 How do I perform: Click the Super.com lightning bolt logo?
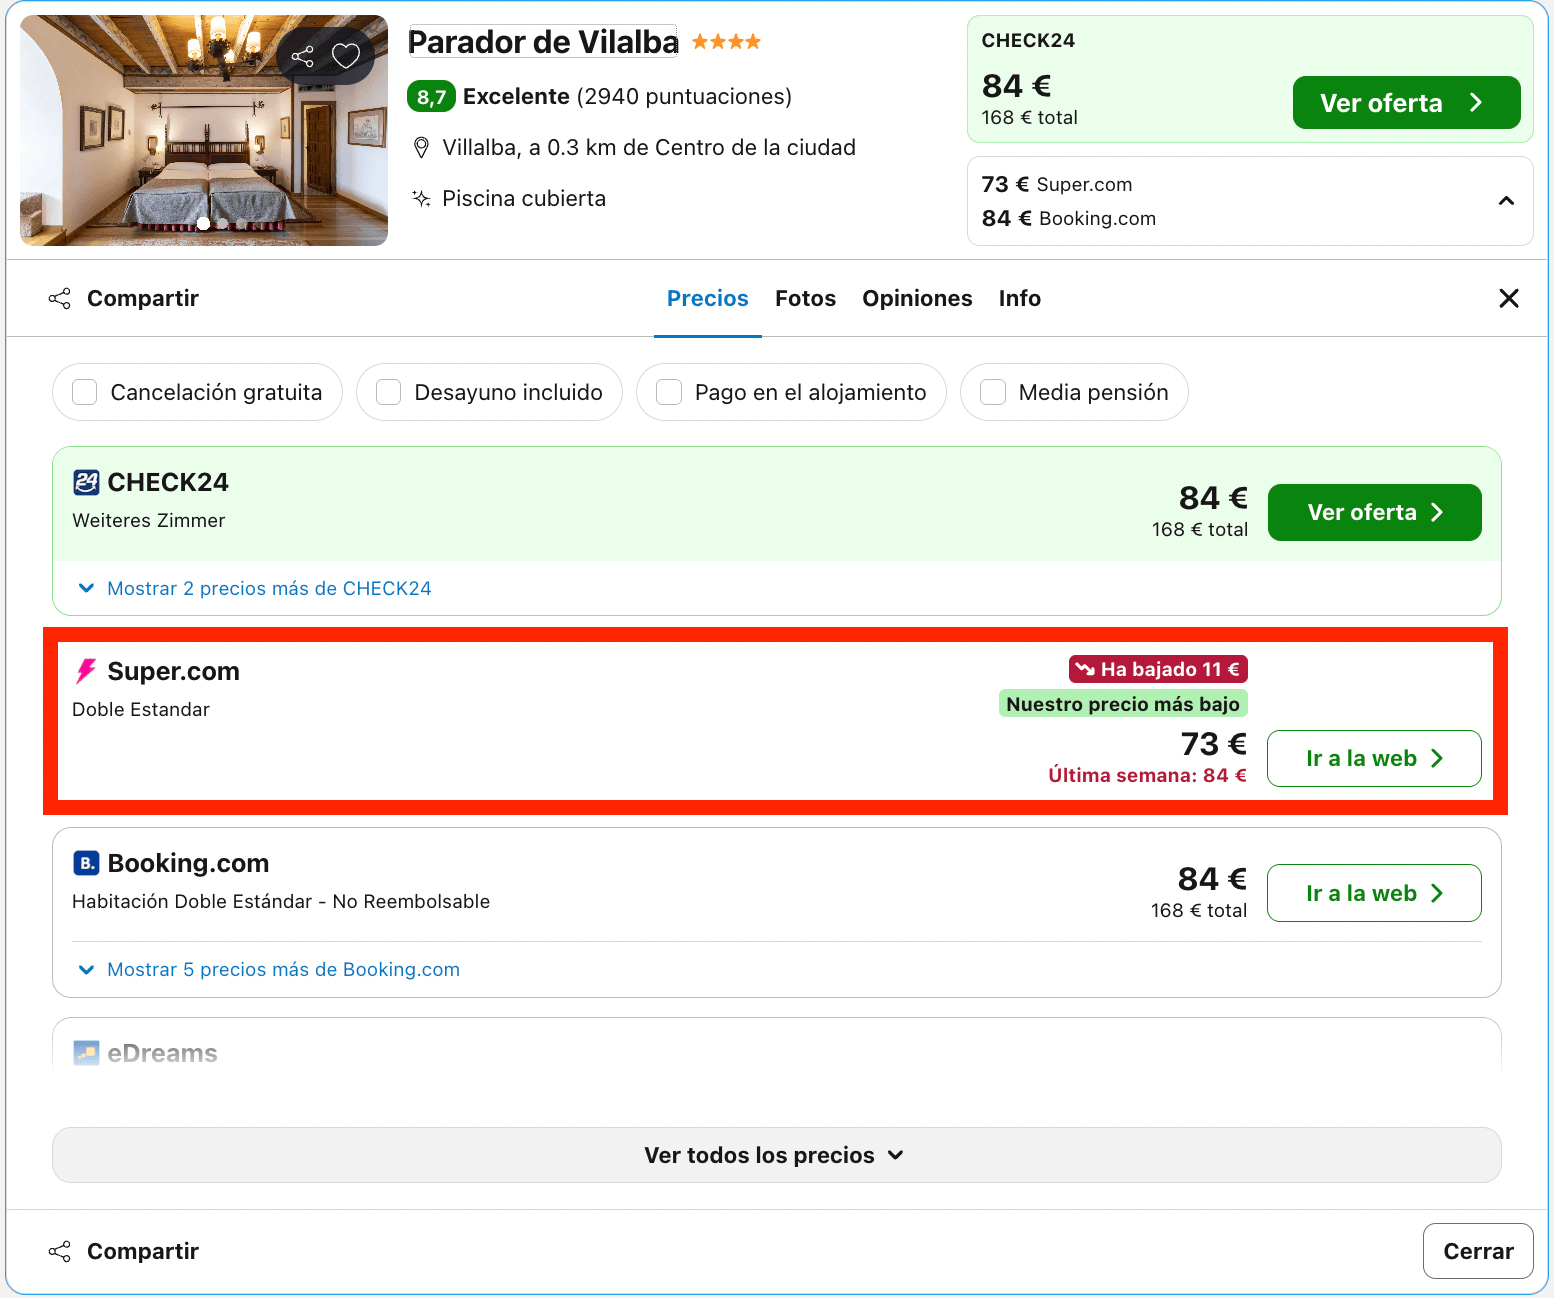click(x=86, y=671)
